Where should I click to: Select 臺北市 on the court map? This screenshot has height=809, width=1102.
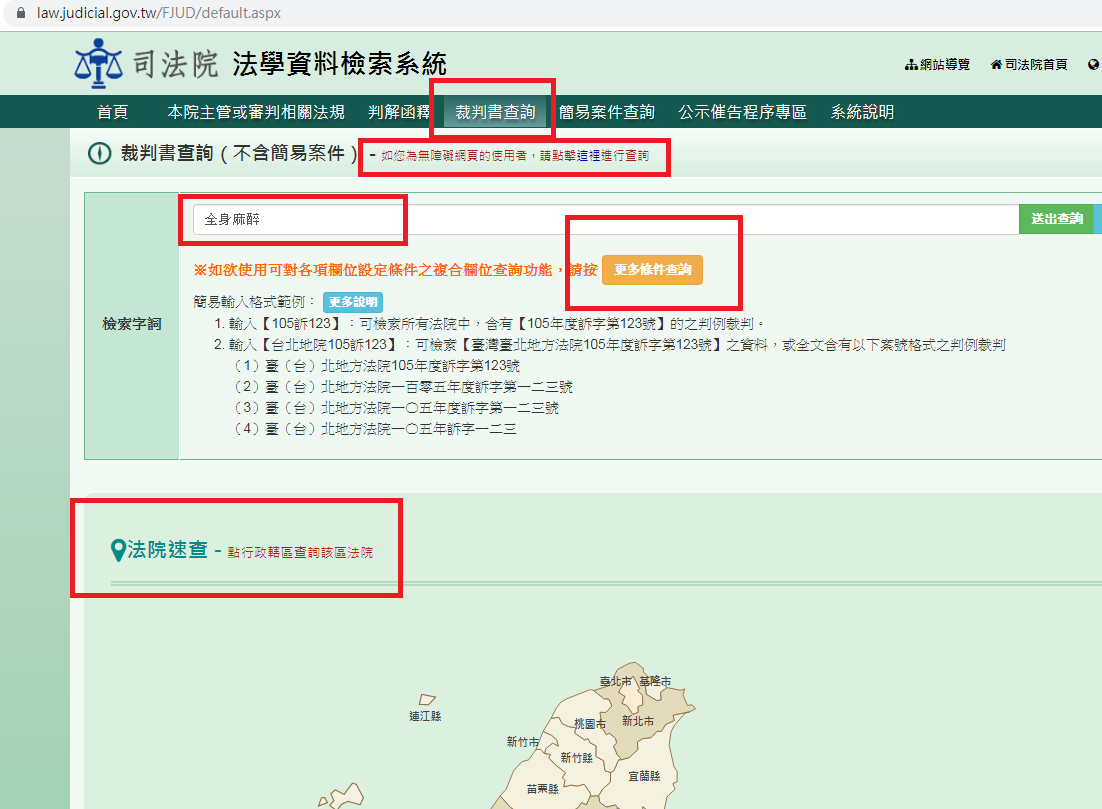(616, 681)
